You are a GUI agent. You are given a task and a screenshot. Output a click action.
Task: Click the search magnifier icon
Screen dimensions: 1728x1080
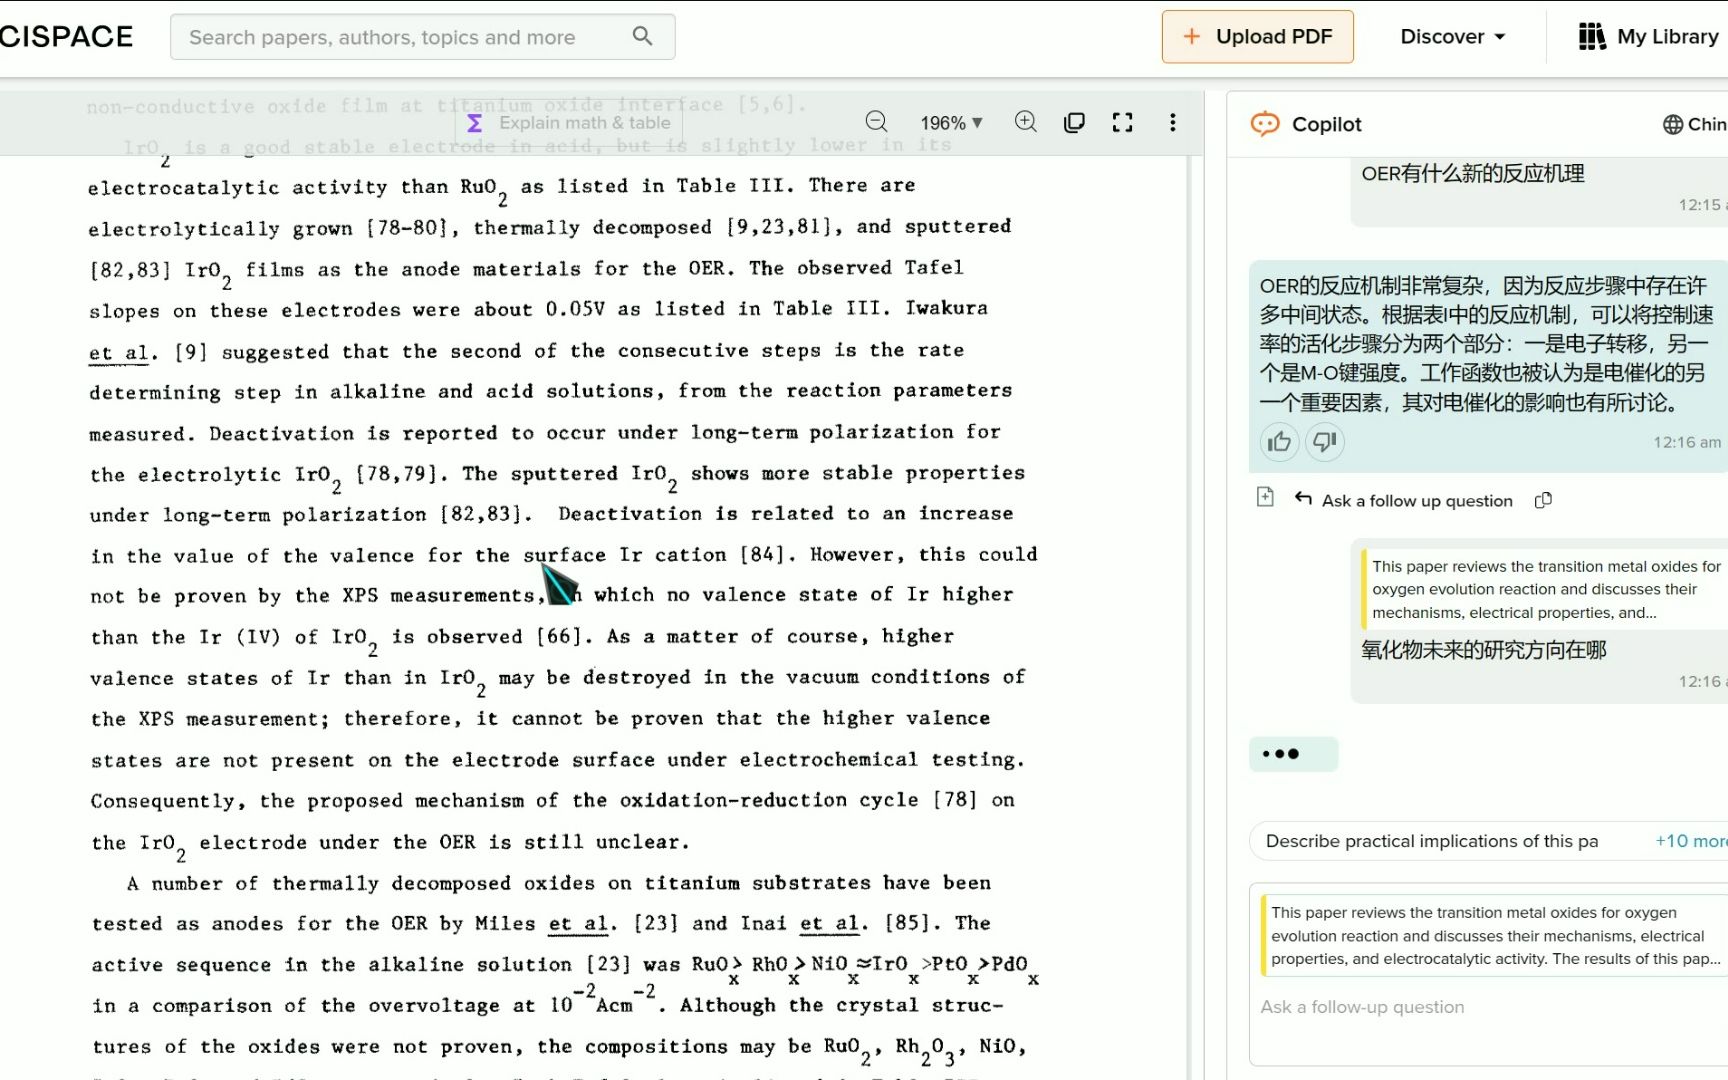642,36
